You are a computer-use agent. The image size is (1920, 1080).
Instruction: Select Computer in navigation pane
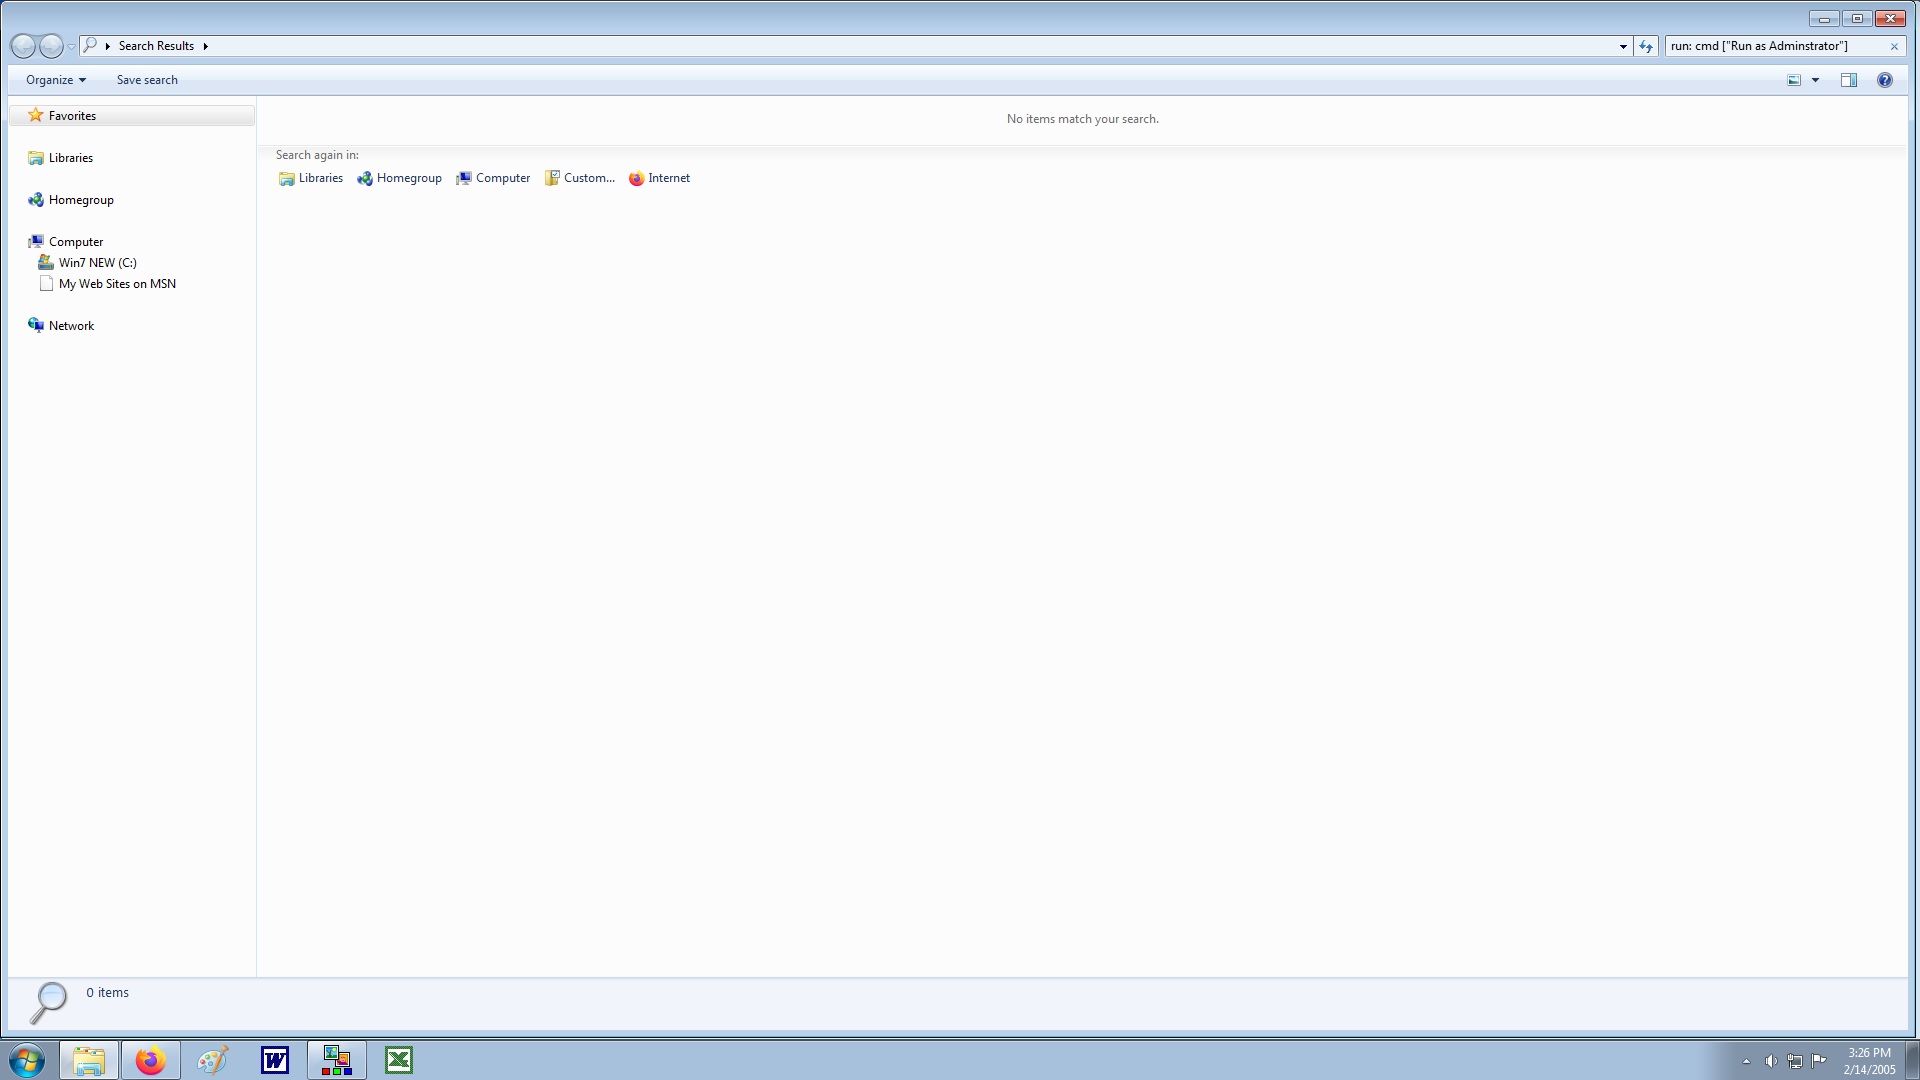pos(76,242)
